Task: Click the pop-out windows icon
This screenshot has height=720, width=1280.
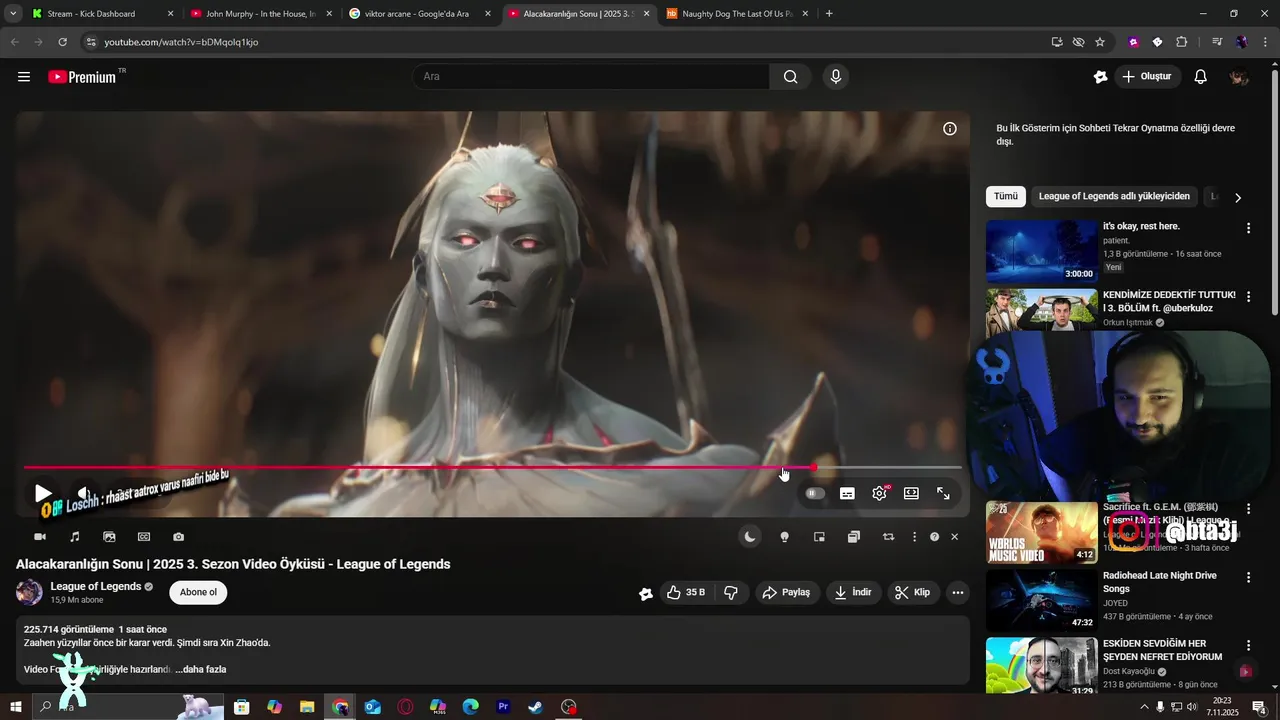Action: point(854,537)
